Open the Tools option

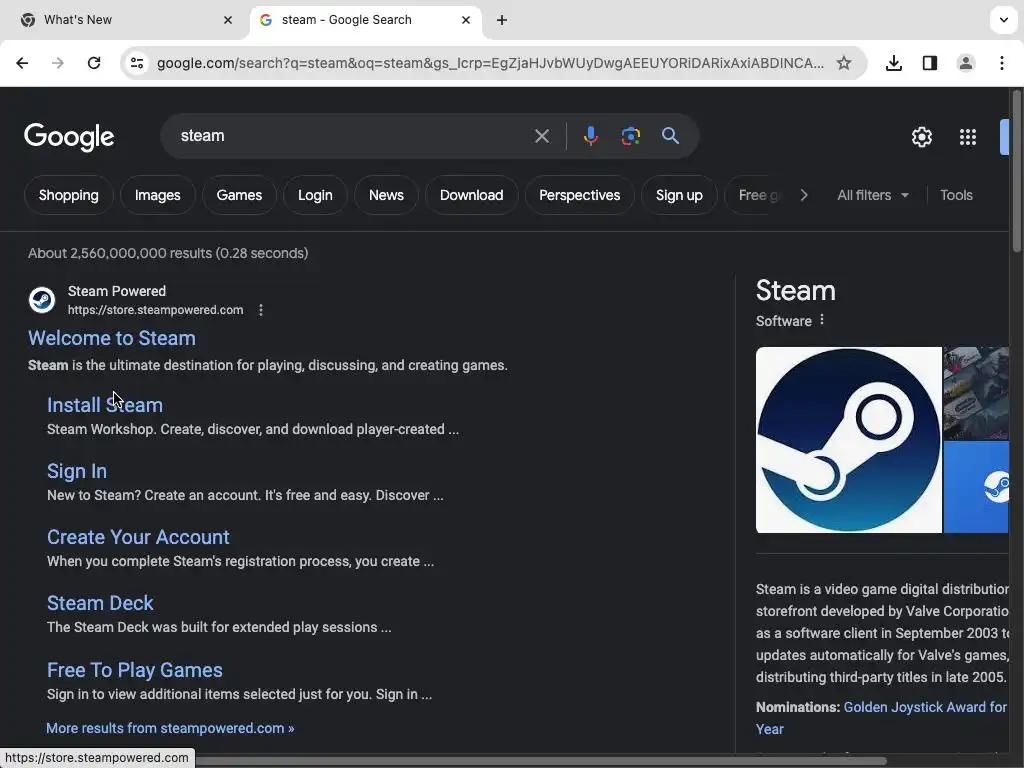(956, 195)
